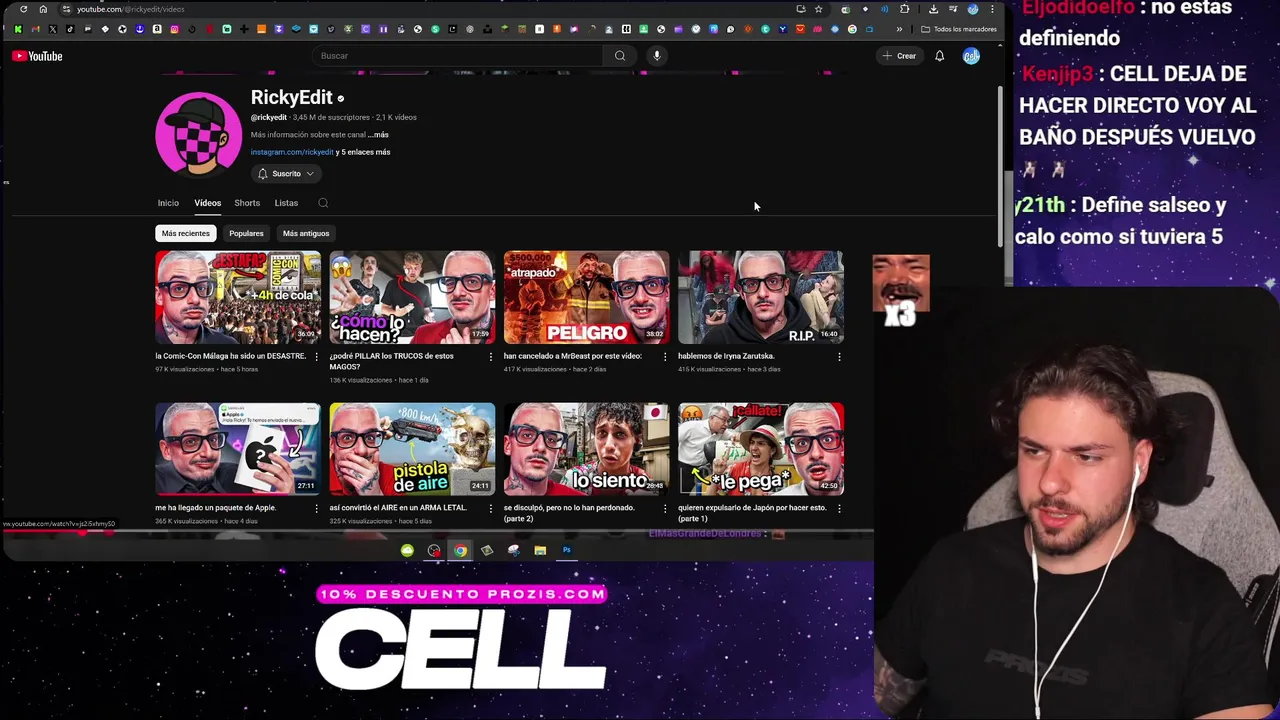Screen dimensions: 1280x720
Task: Open the green cloud taskbar app
Action: (407, 550)
